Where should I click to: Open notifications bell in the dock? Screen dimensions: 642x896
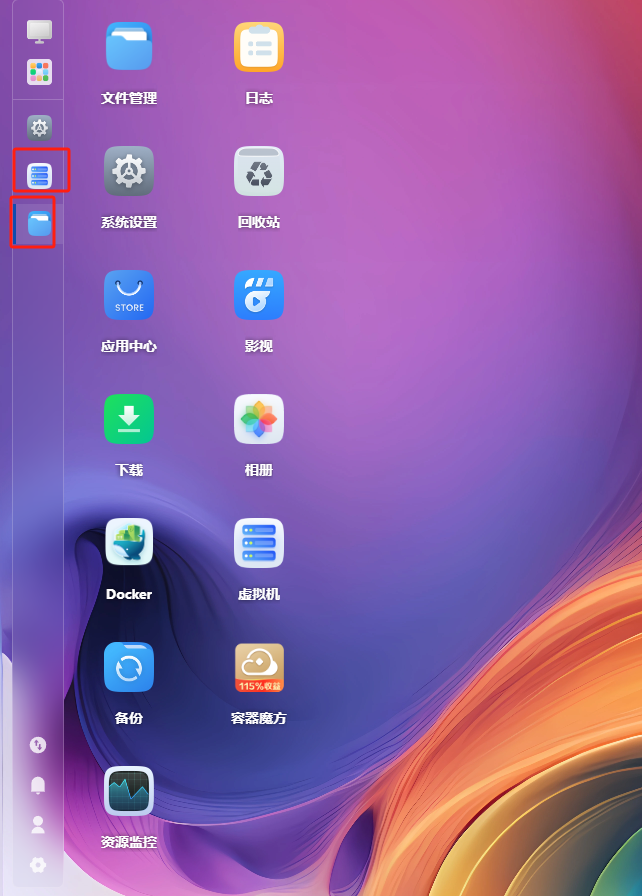pyautogui.click(x=38, y=785)
